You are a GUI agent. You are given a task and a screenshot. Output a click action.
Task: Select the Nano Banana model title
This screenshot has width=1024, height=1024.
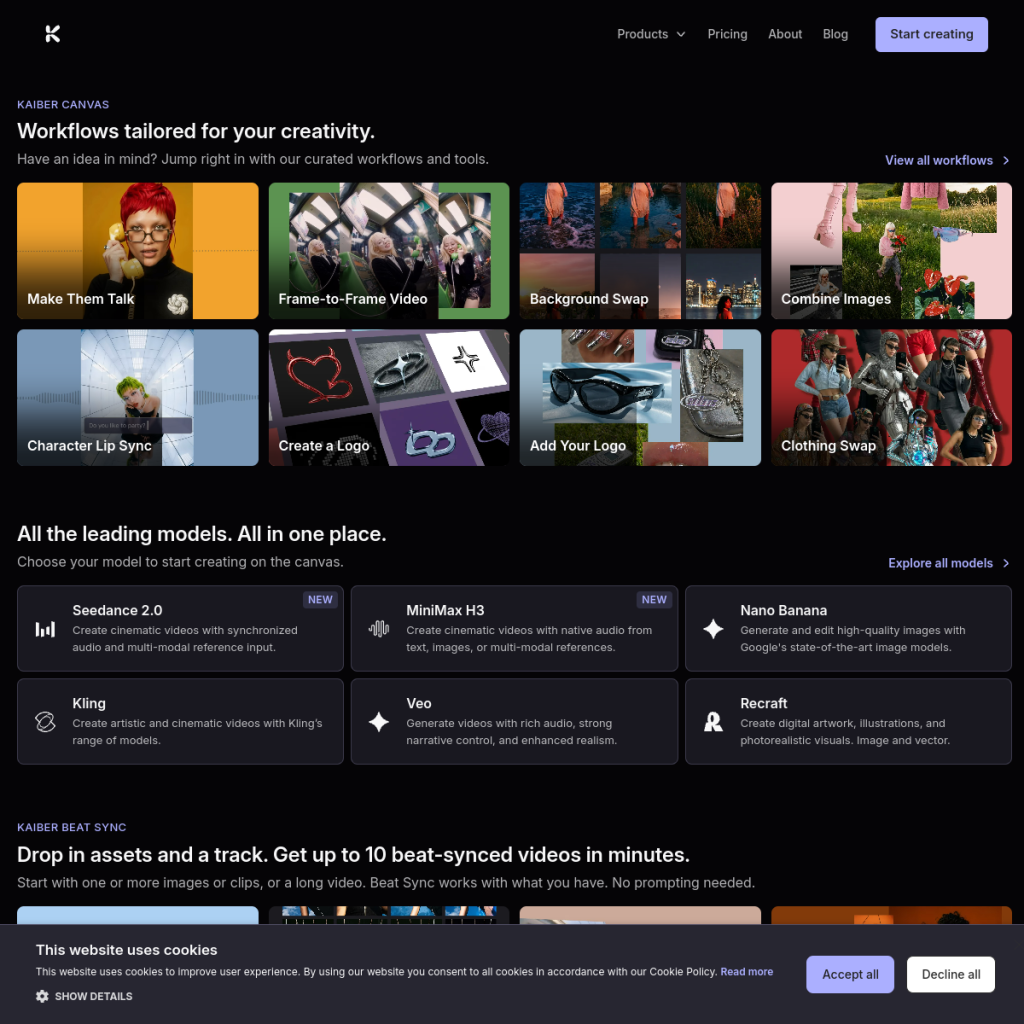click(x=784, y=611)
